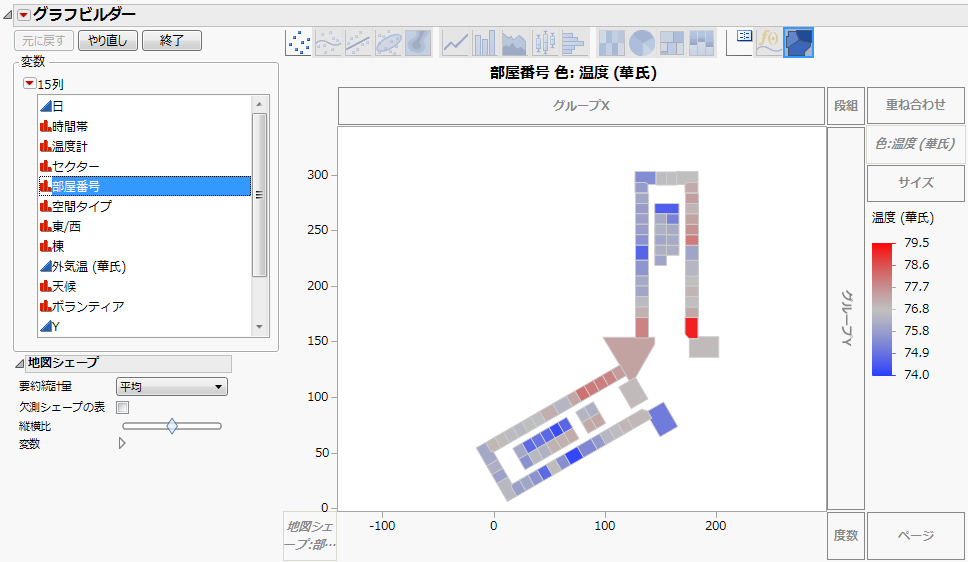The height and width of the screenshot is (562, 968).
Task: Select the 空間タイプ column in the list
Action: [144, 206]
